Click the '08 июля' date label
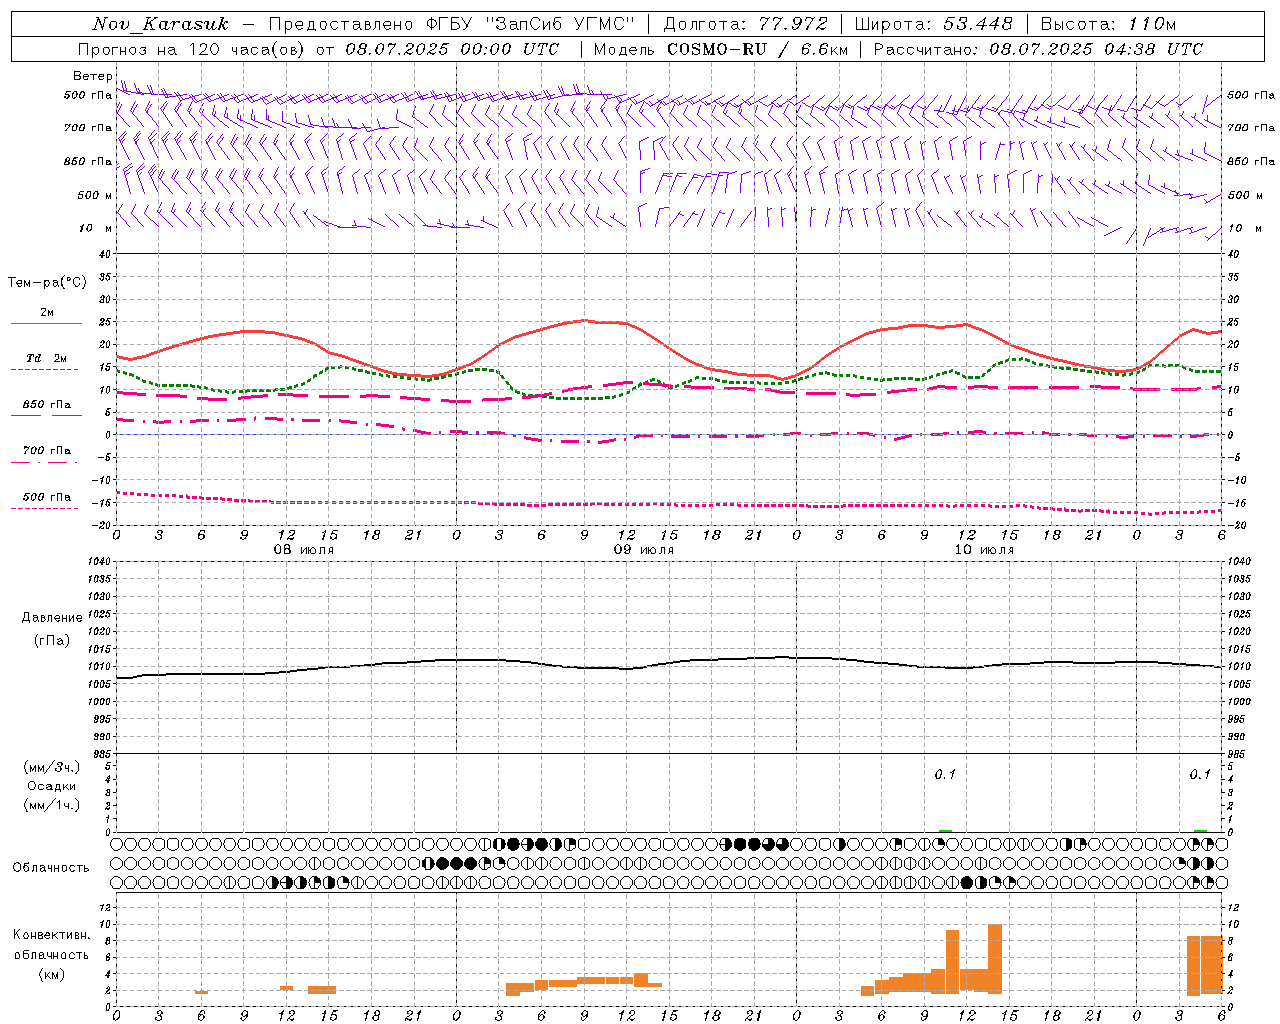The width and height of the screenshot is (1280, 1024). [x=304, y=550]
